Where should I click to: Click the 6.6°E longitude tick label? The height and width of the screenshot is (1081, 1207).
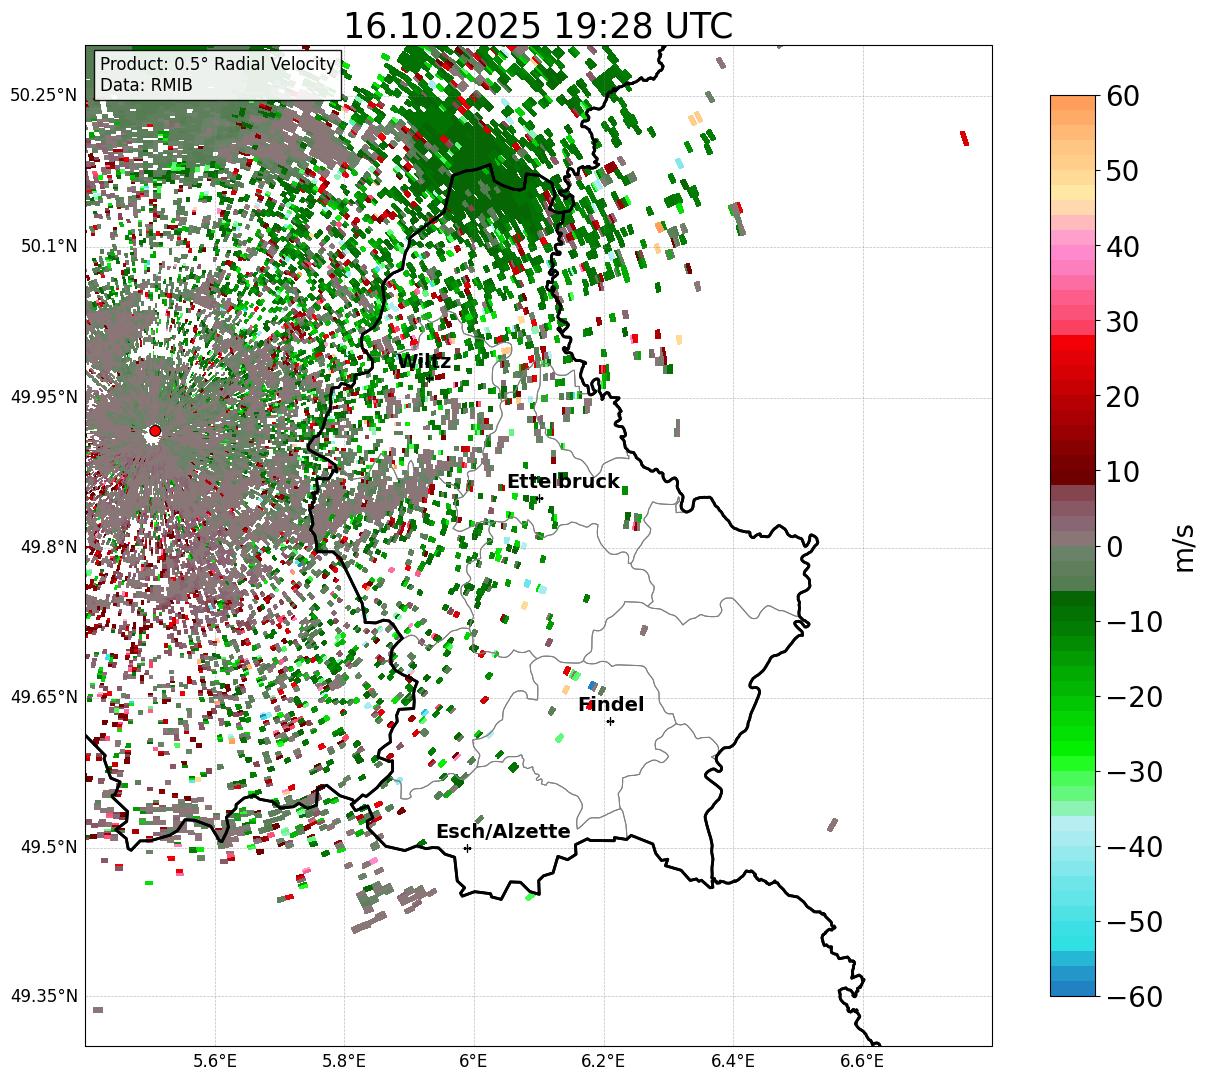click(862, 1061)
